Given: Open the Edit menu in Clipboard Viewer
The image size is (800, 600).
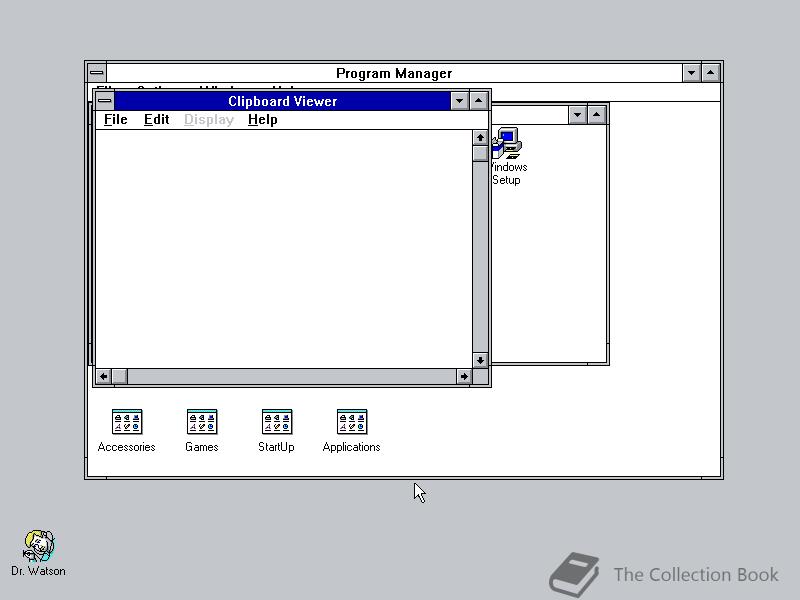Looking at the screenshot, I should click(156, 119).
